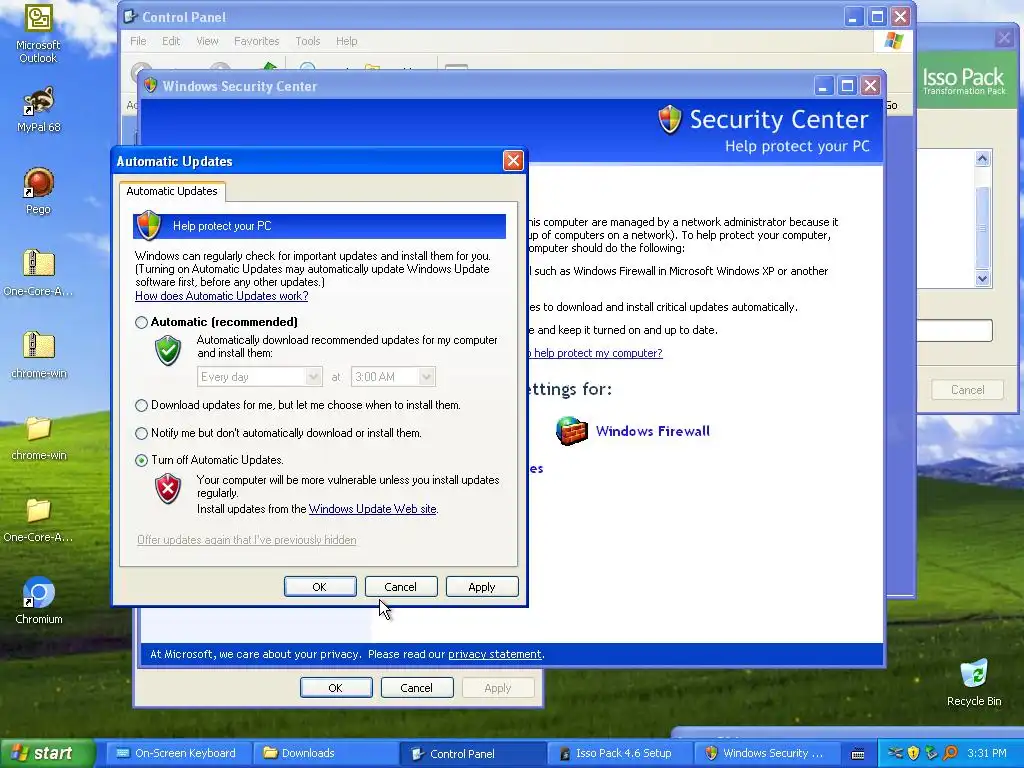The image size is (1024, 768).
Task: Click green shield icon under Automatic option
Action: click(x=168, y=350)
